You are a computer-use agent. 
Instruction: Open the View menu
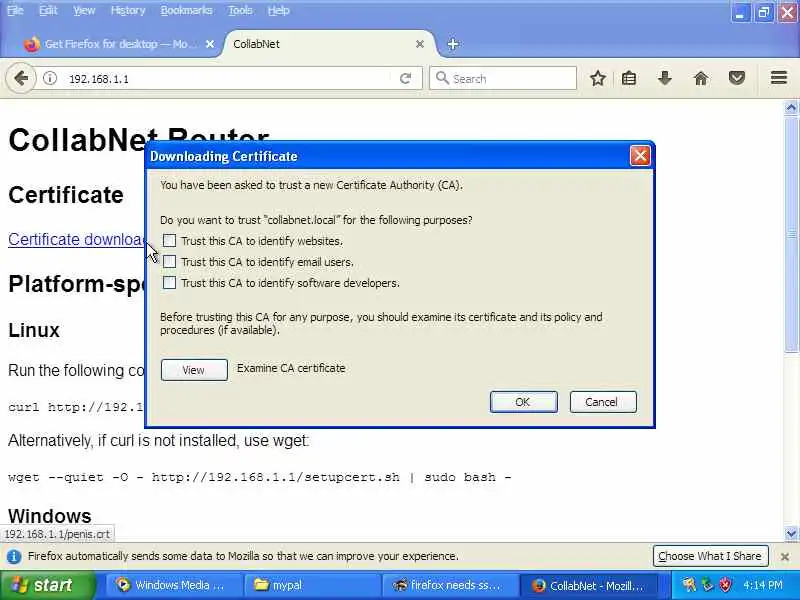[84, 10]
